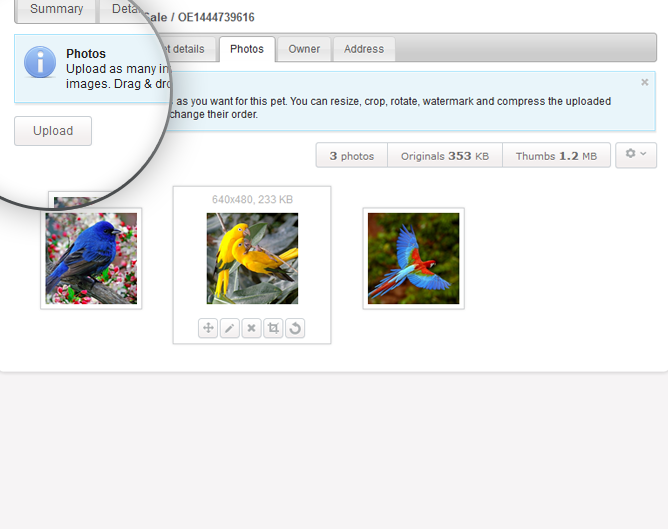The width and height of the screenshot is (668, 529).
Task: Click the crop icon under yellow parrots photo
Action: (x=273, y=328)
